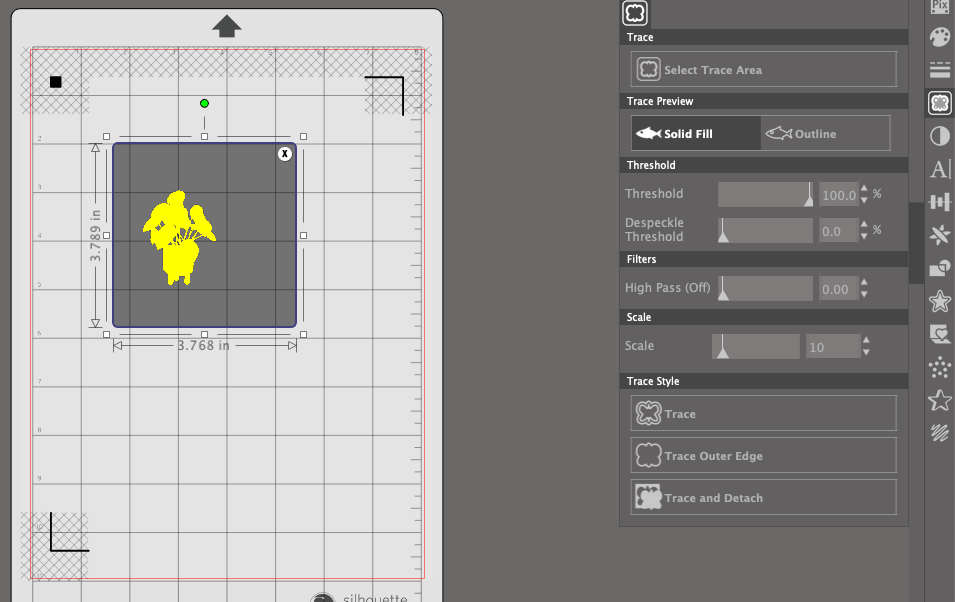Switch trace preview to Solid Fill
Image resolution: width=955 pixels, height=602 pixels.
[696, 133]
